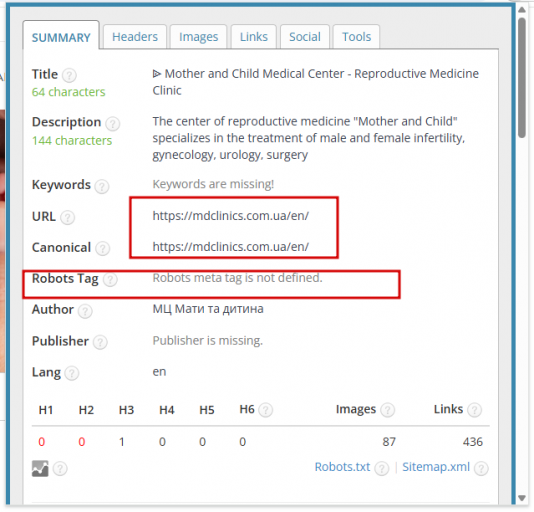This screenshot has width=534, height=512.
Task: Click the Lang value 'en'
Action: coord(159,372)
